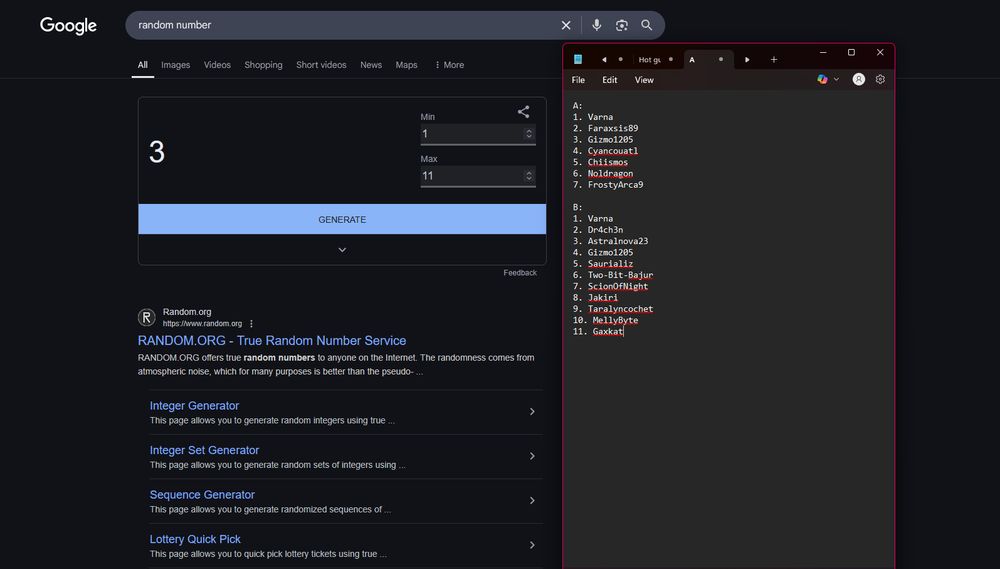Expand the Integer Set Generator arrow
This screenshot has width=1000, height=569.
(x=532, y=456)
